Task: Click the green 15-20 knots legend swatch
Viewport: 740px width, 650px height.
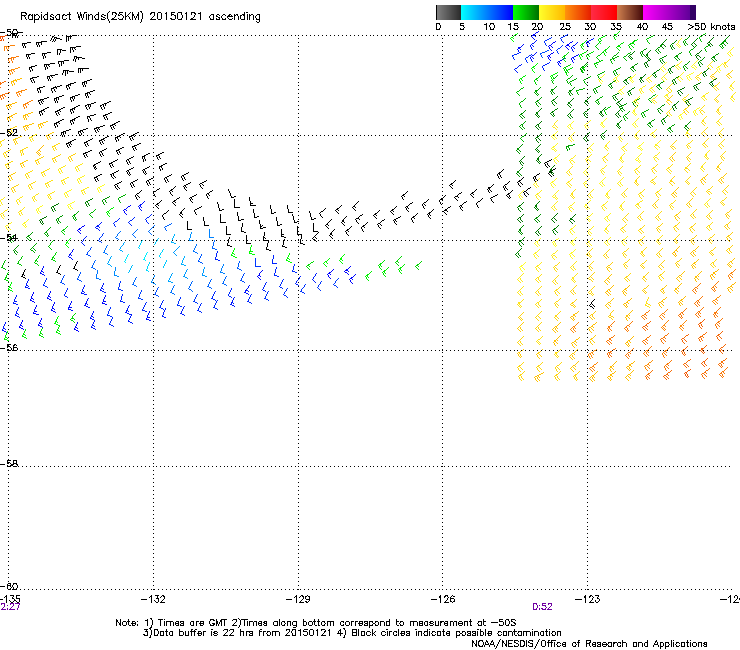Action: 526,12
